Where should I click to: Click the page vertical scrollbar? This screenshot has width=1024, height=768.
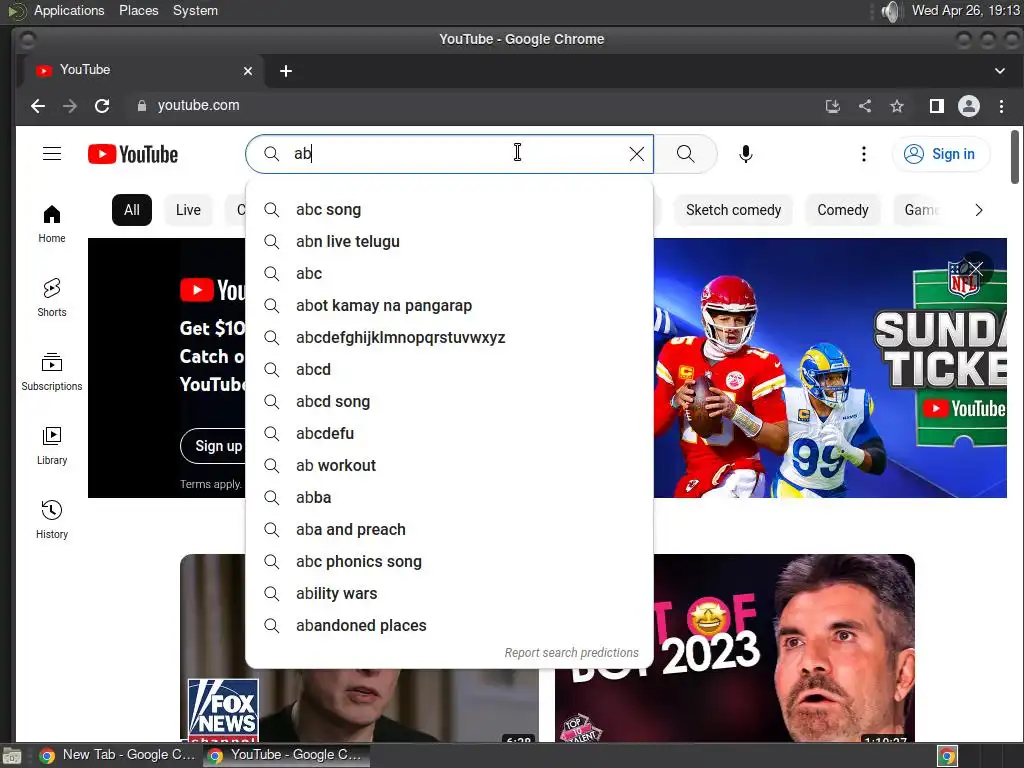(x=1014, y=157)
